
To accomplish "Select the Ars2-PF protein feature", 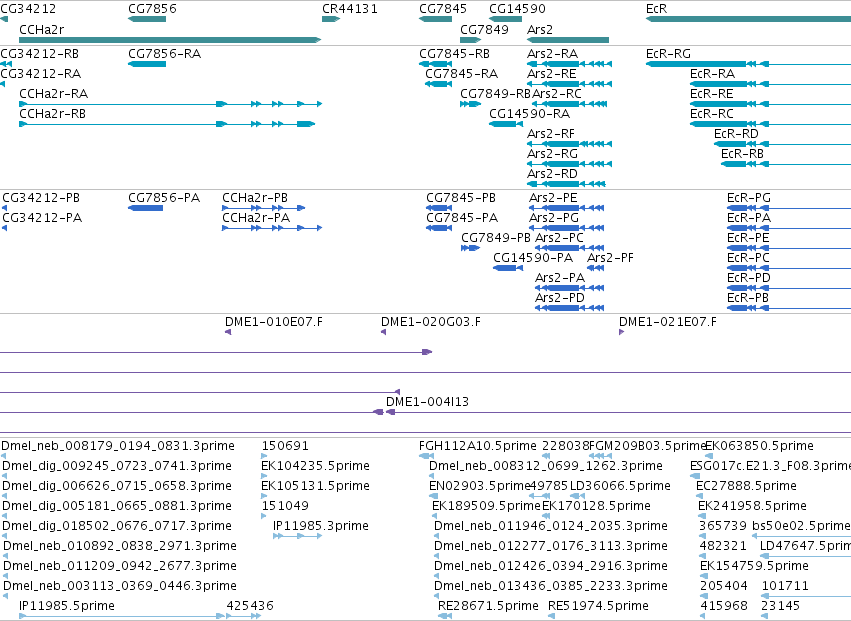I will [x=595, y=268].
